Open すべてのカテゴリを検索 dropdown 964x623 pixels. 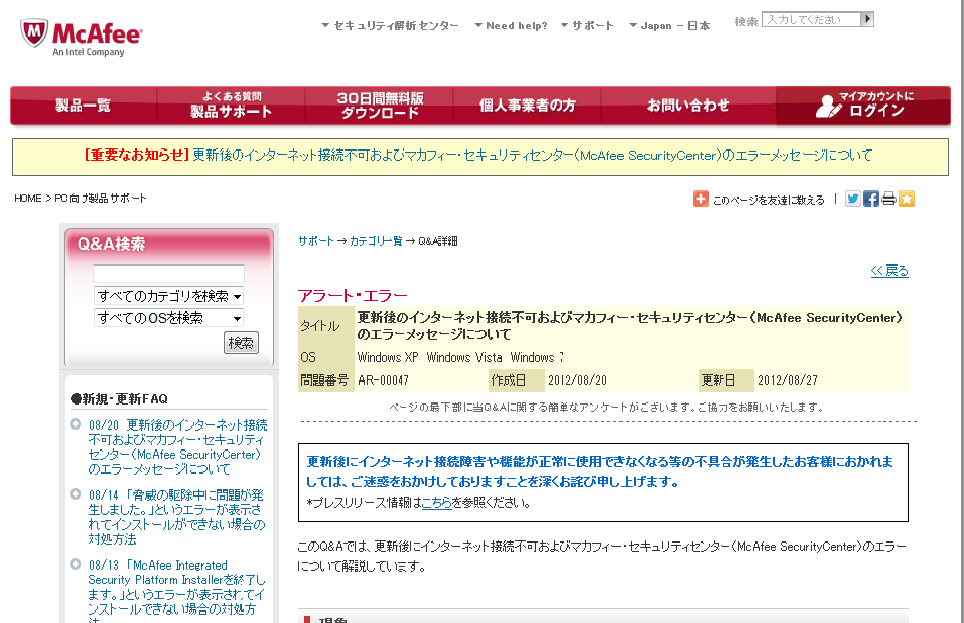[169, 296]
